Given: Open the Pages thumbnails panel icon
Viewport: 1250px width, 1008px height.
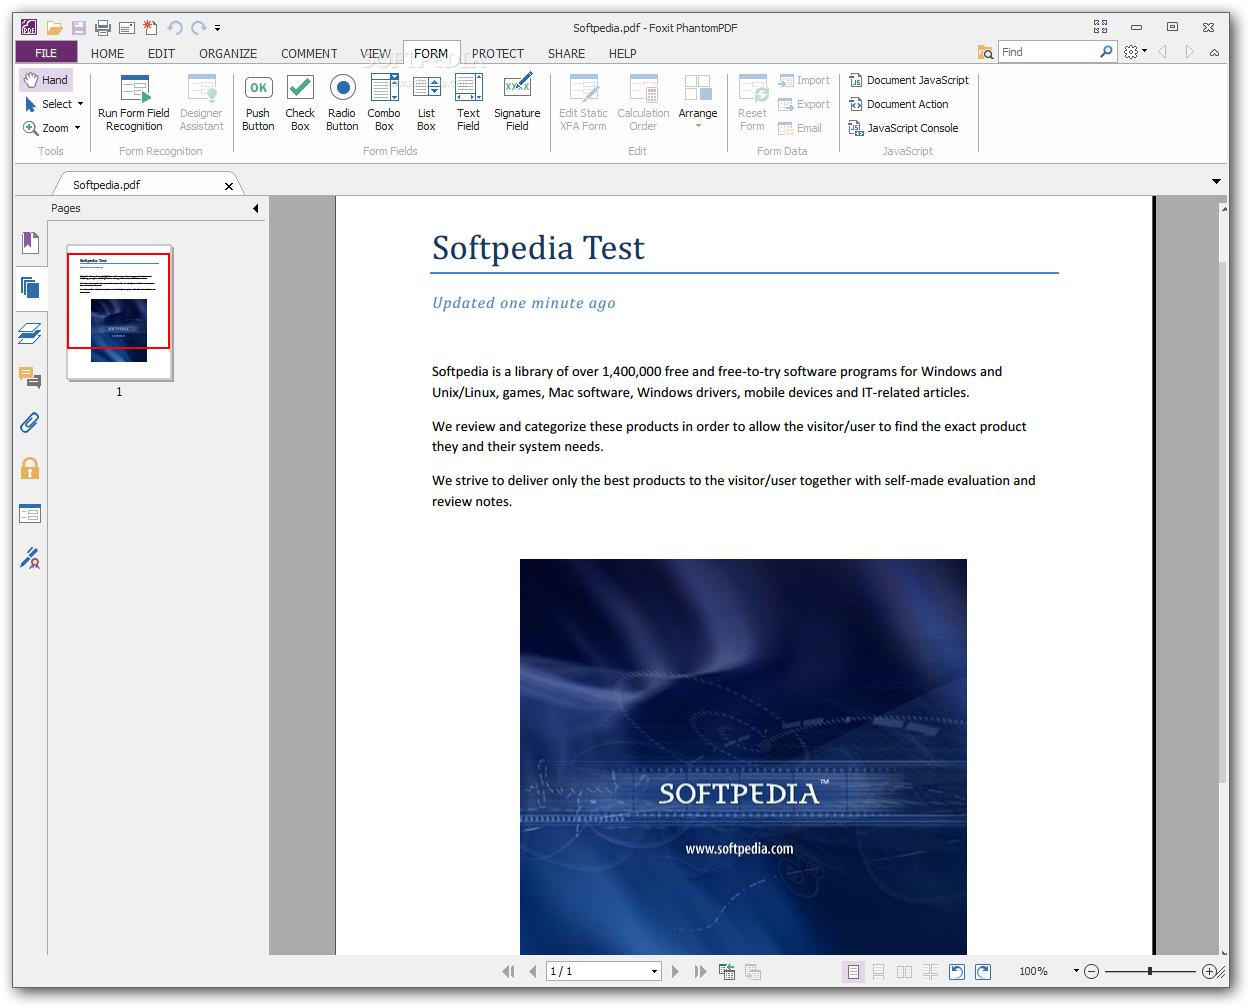Looking at the screenshot, I should click(x=30, y=288).
